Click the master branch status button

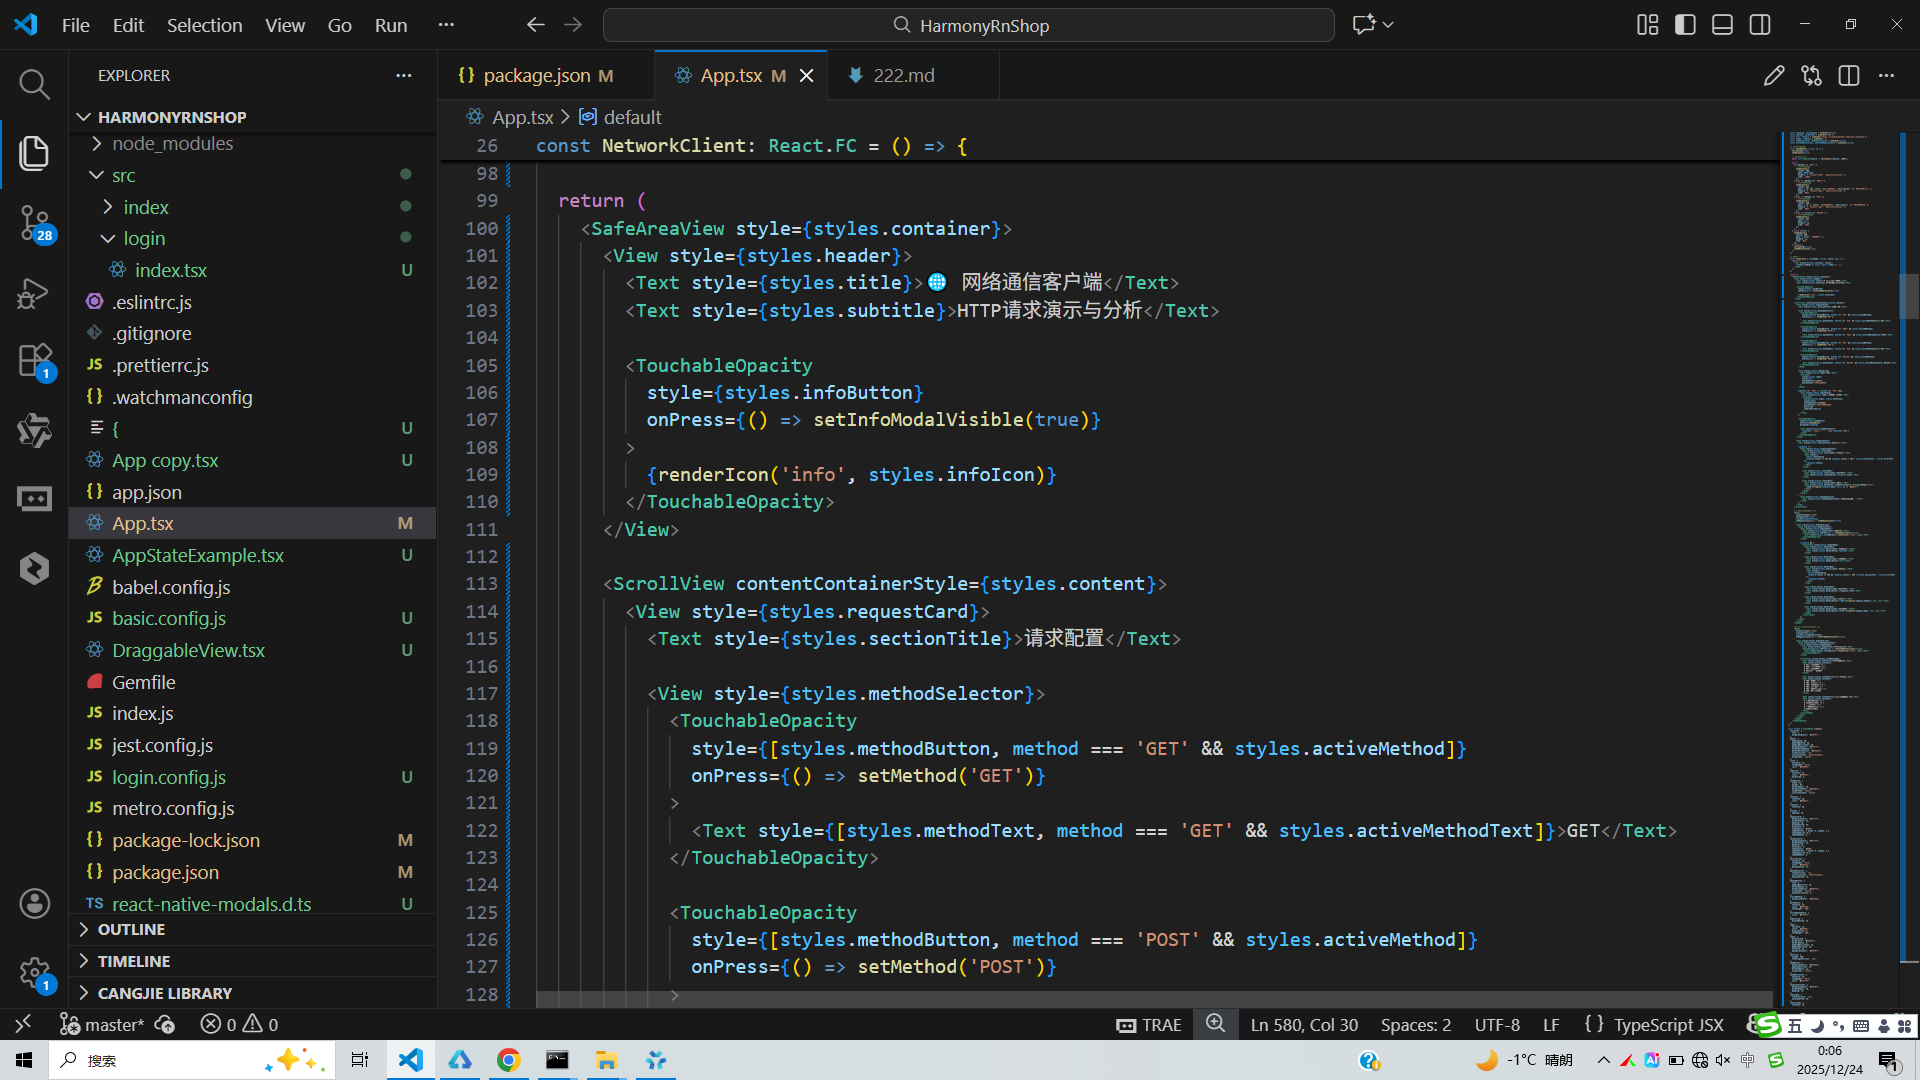(103, 1025)
